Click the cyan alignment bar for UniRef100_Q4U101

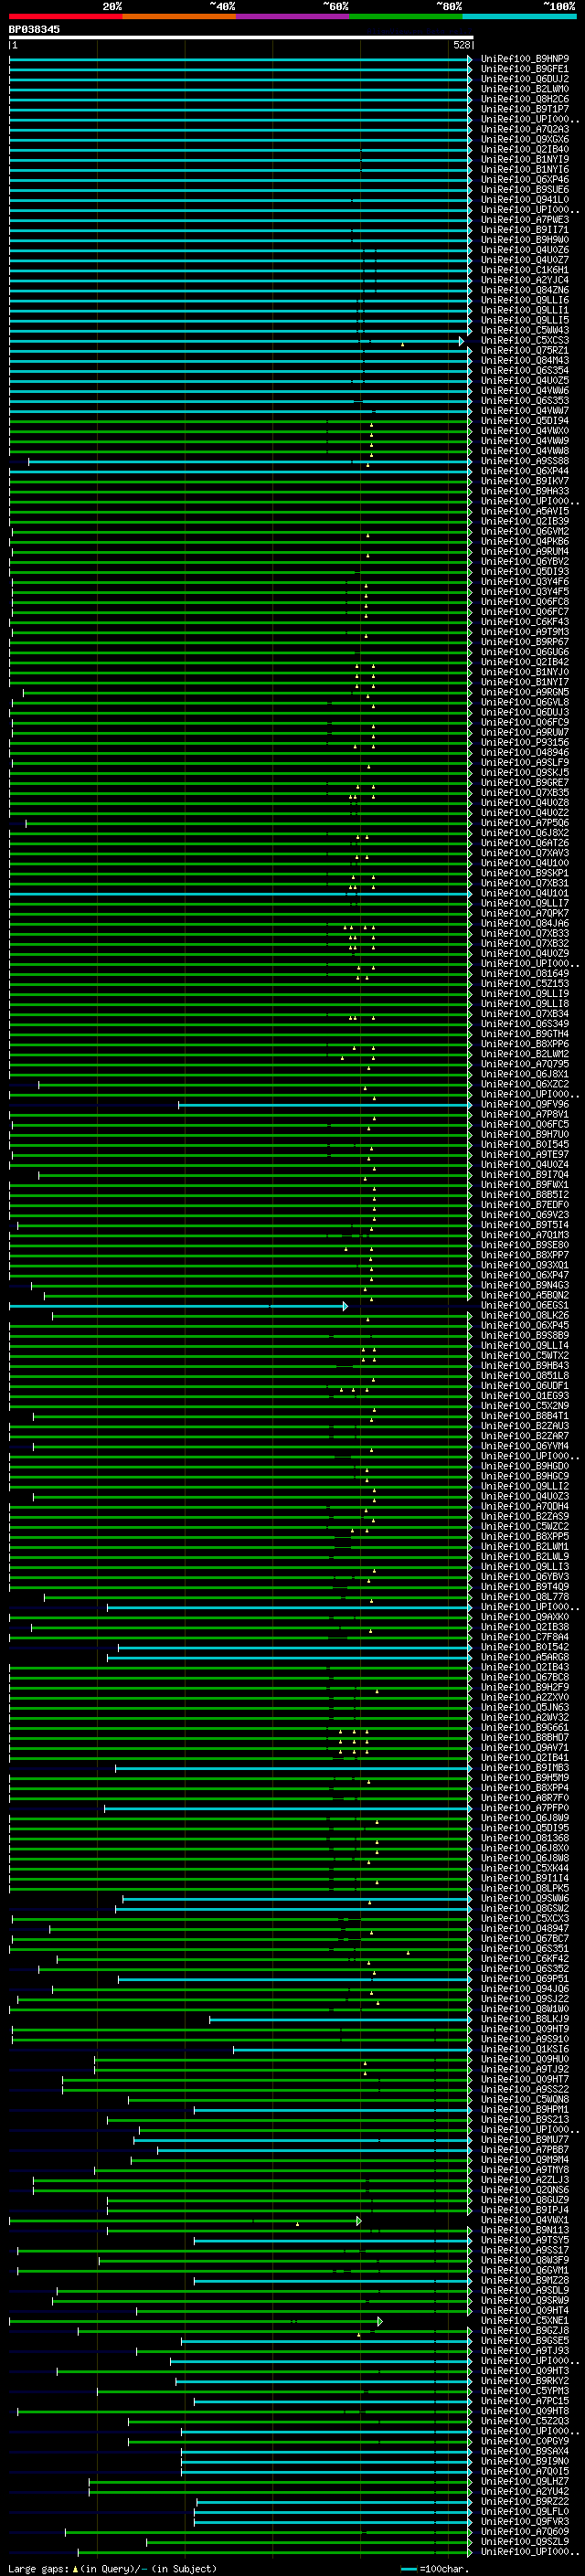pyautogui.click(x=241, y=893)
